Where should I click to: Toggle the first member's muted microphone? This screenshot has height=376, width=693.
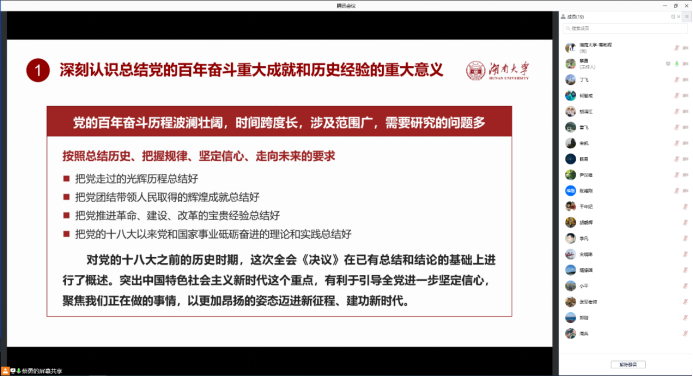pos(676,48)
